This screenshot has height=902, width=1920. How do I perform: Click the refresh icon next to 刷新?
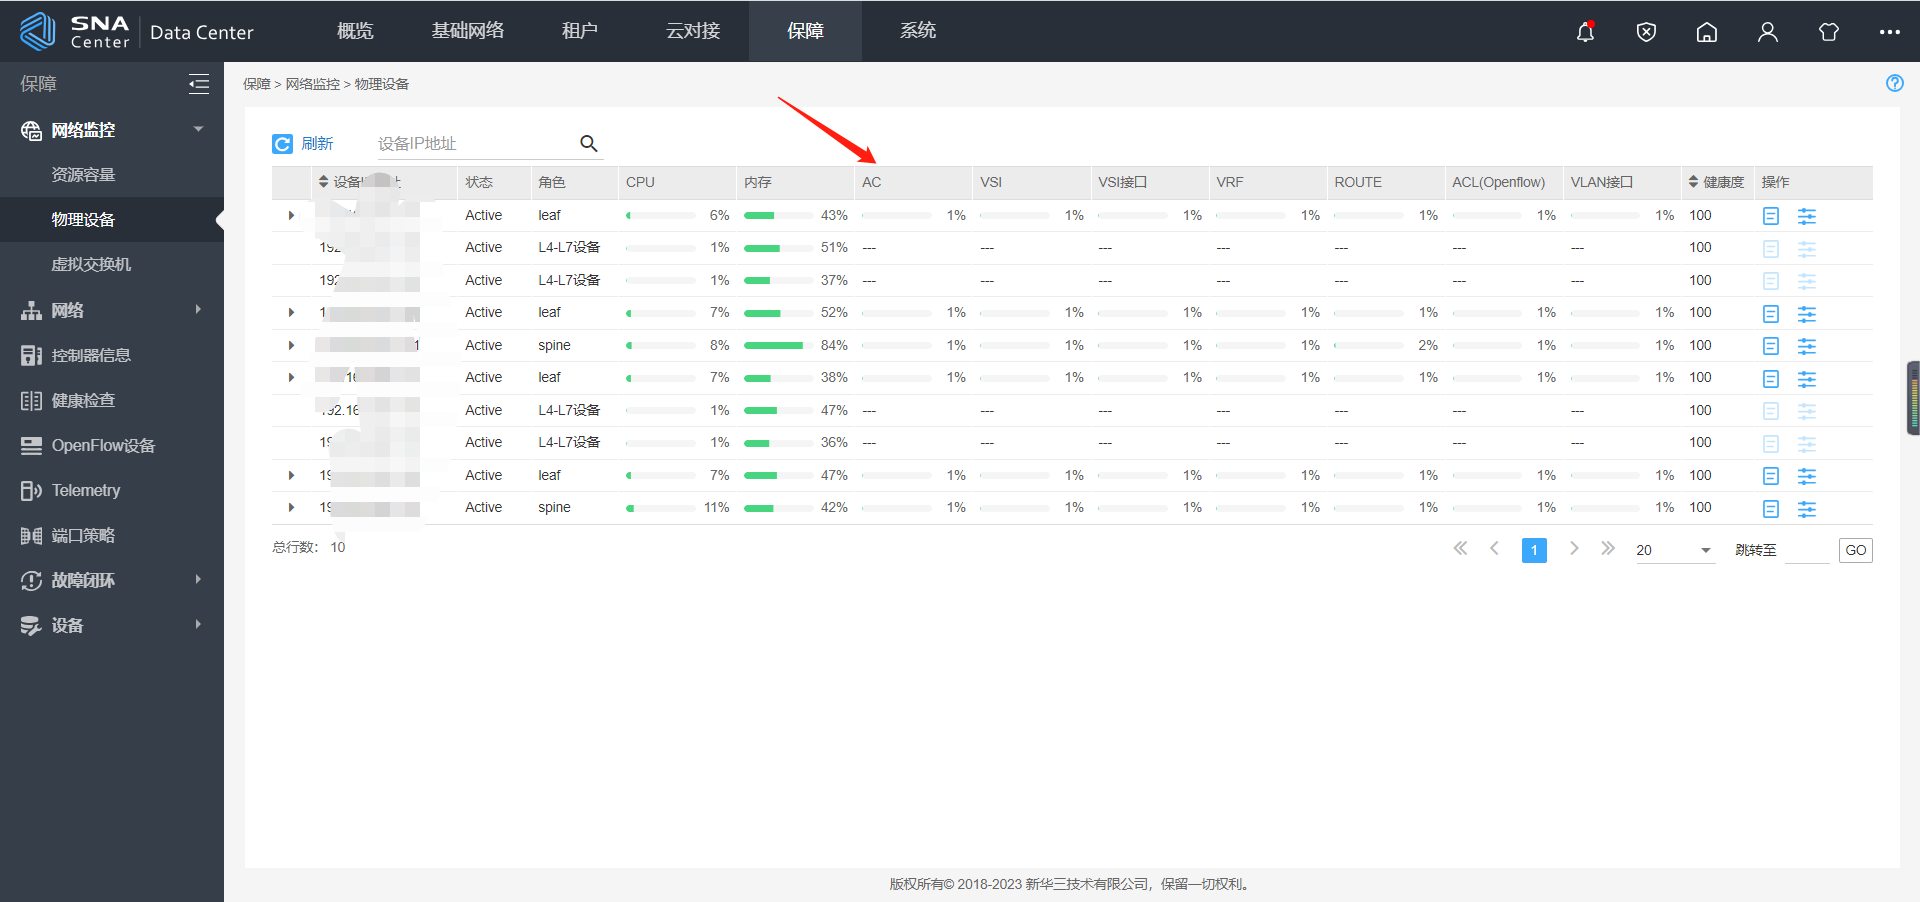pyautogui.click(x=282, y=144)
